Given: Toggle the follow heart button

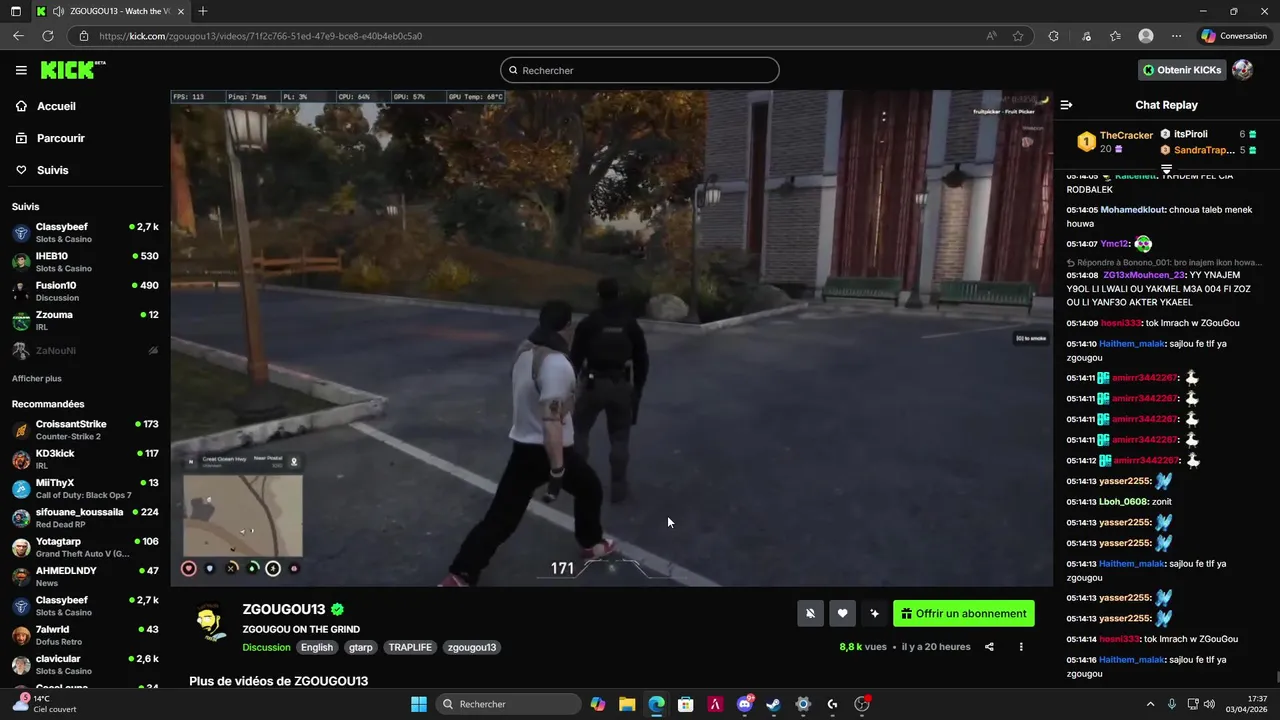Looking at the screenshot, I should [843, 614].
